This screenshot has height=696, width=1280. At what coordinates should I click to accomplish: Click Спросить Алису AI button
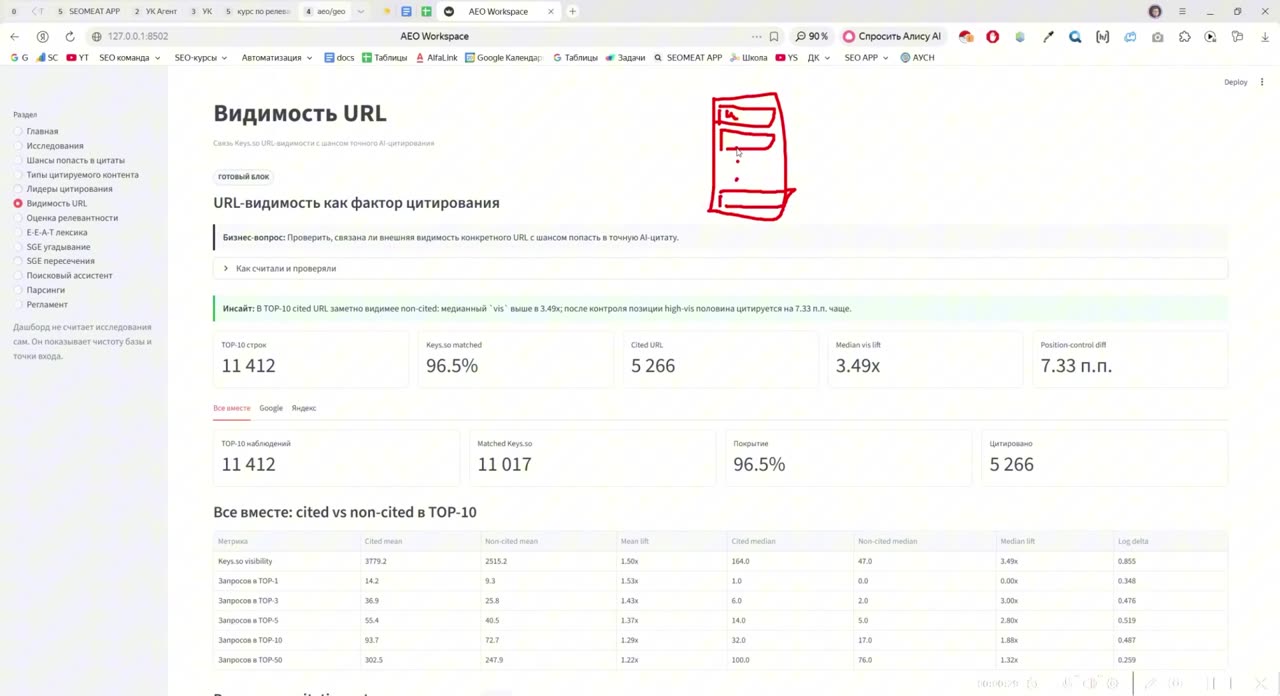coord(892,36)
